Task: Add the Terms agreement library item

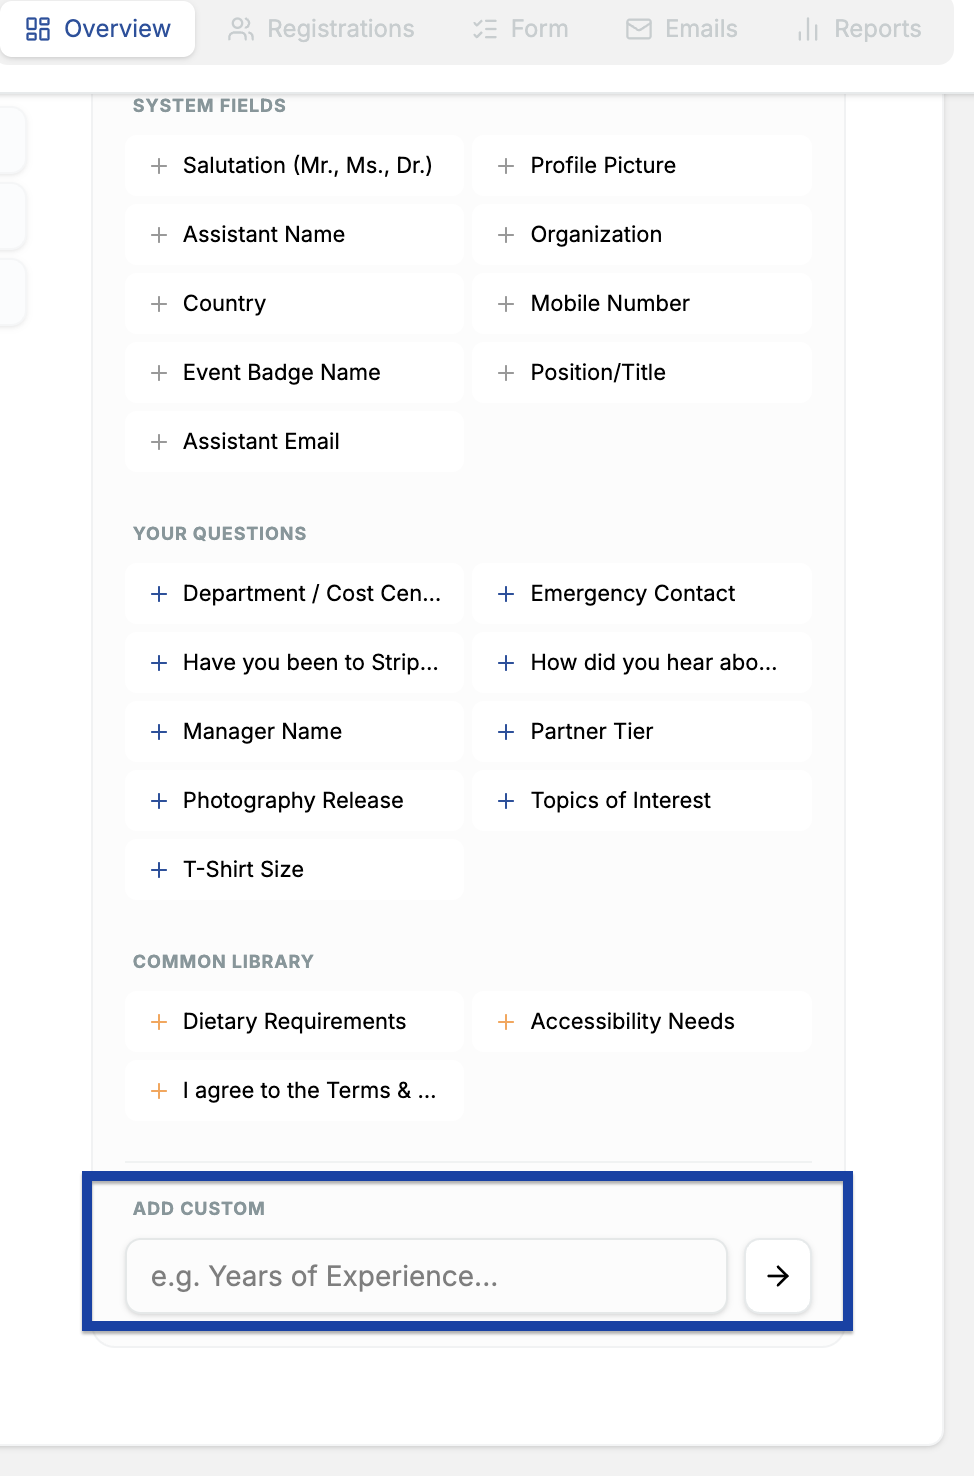Action: (295, 1091)
